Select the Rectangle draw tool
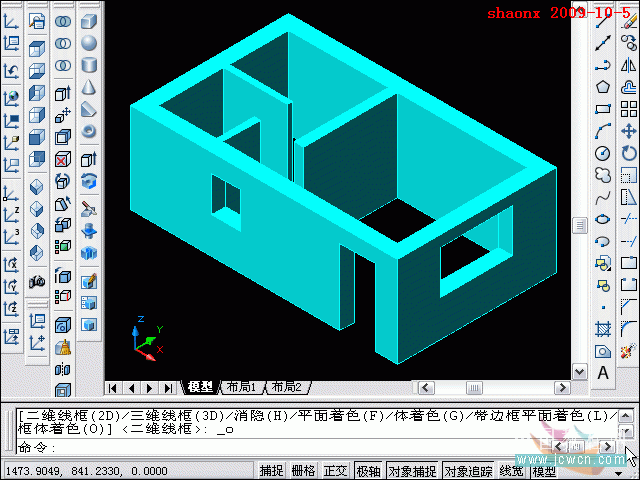This screenshot has height=480, width=640. coord(603,109)
